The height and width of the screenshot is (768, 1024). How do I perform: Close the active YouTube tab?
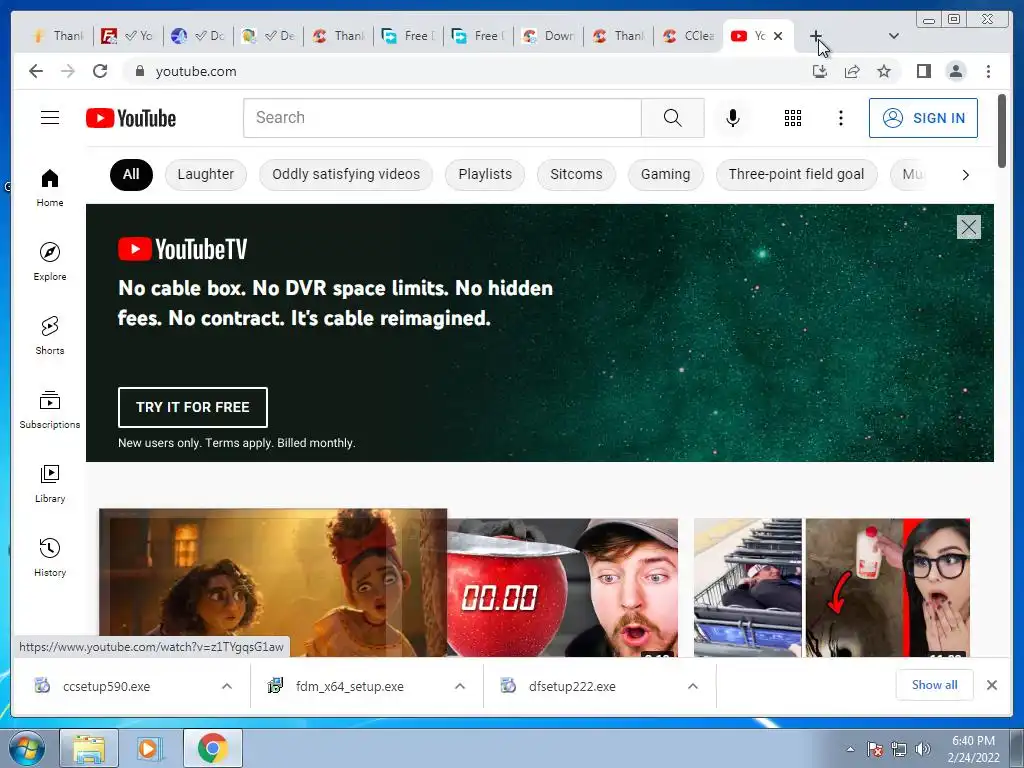pyautogui.click(x=778, y=36)
